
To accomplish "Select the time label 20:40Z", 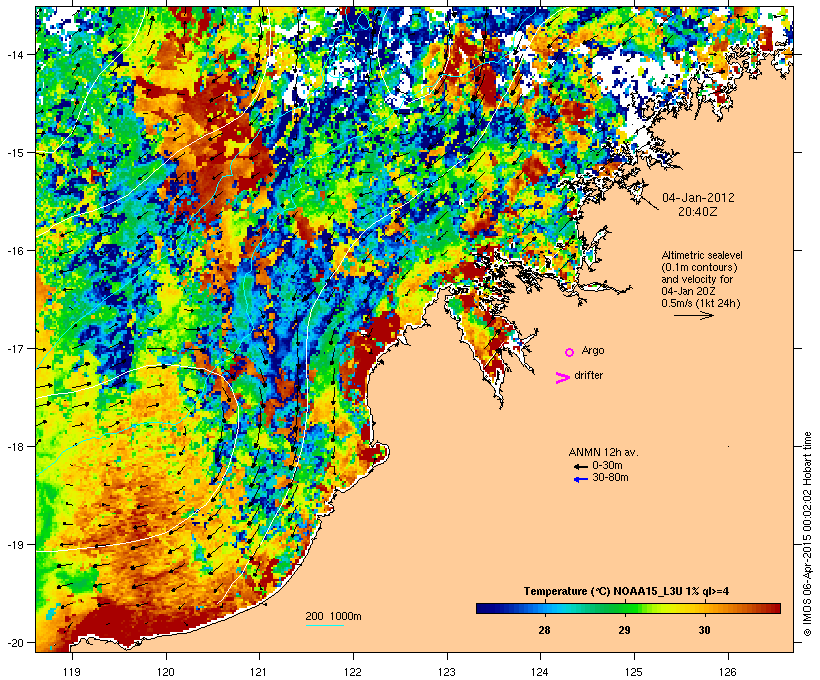I will point(698,212).
